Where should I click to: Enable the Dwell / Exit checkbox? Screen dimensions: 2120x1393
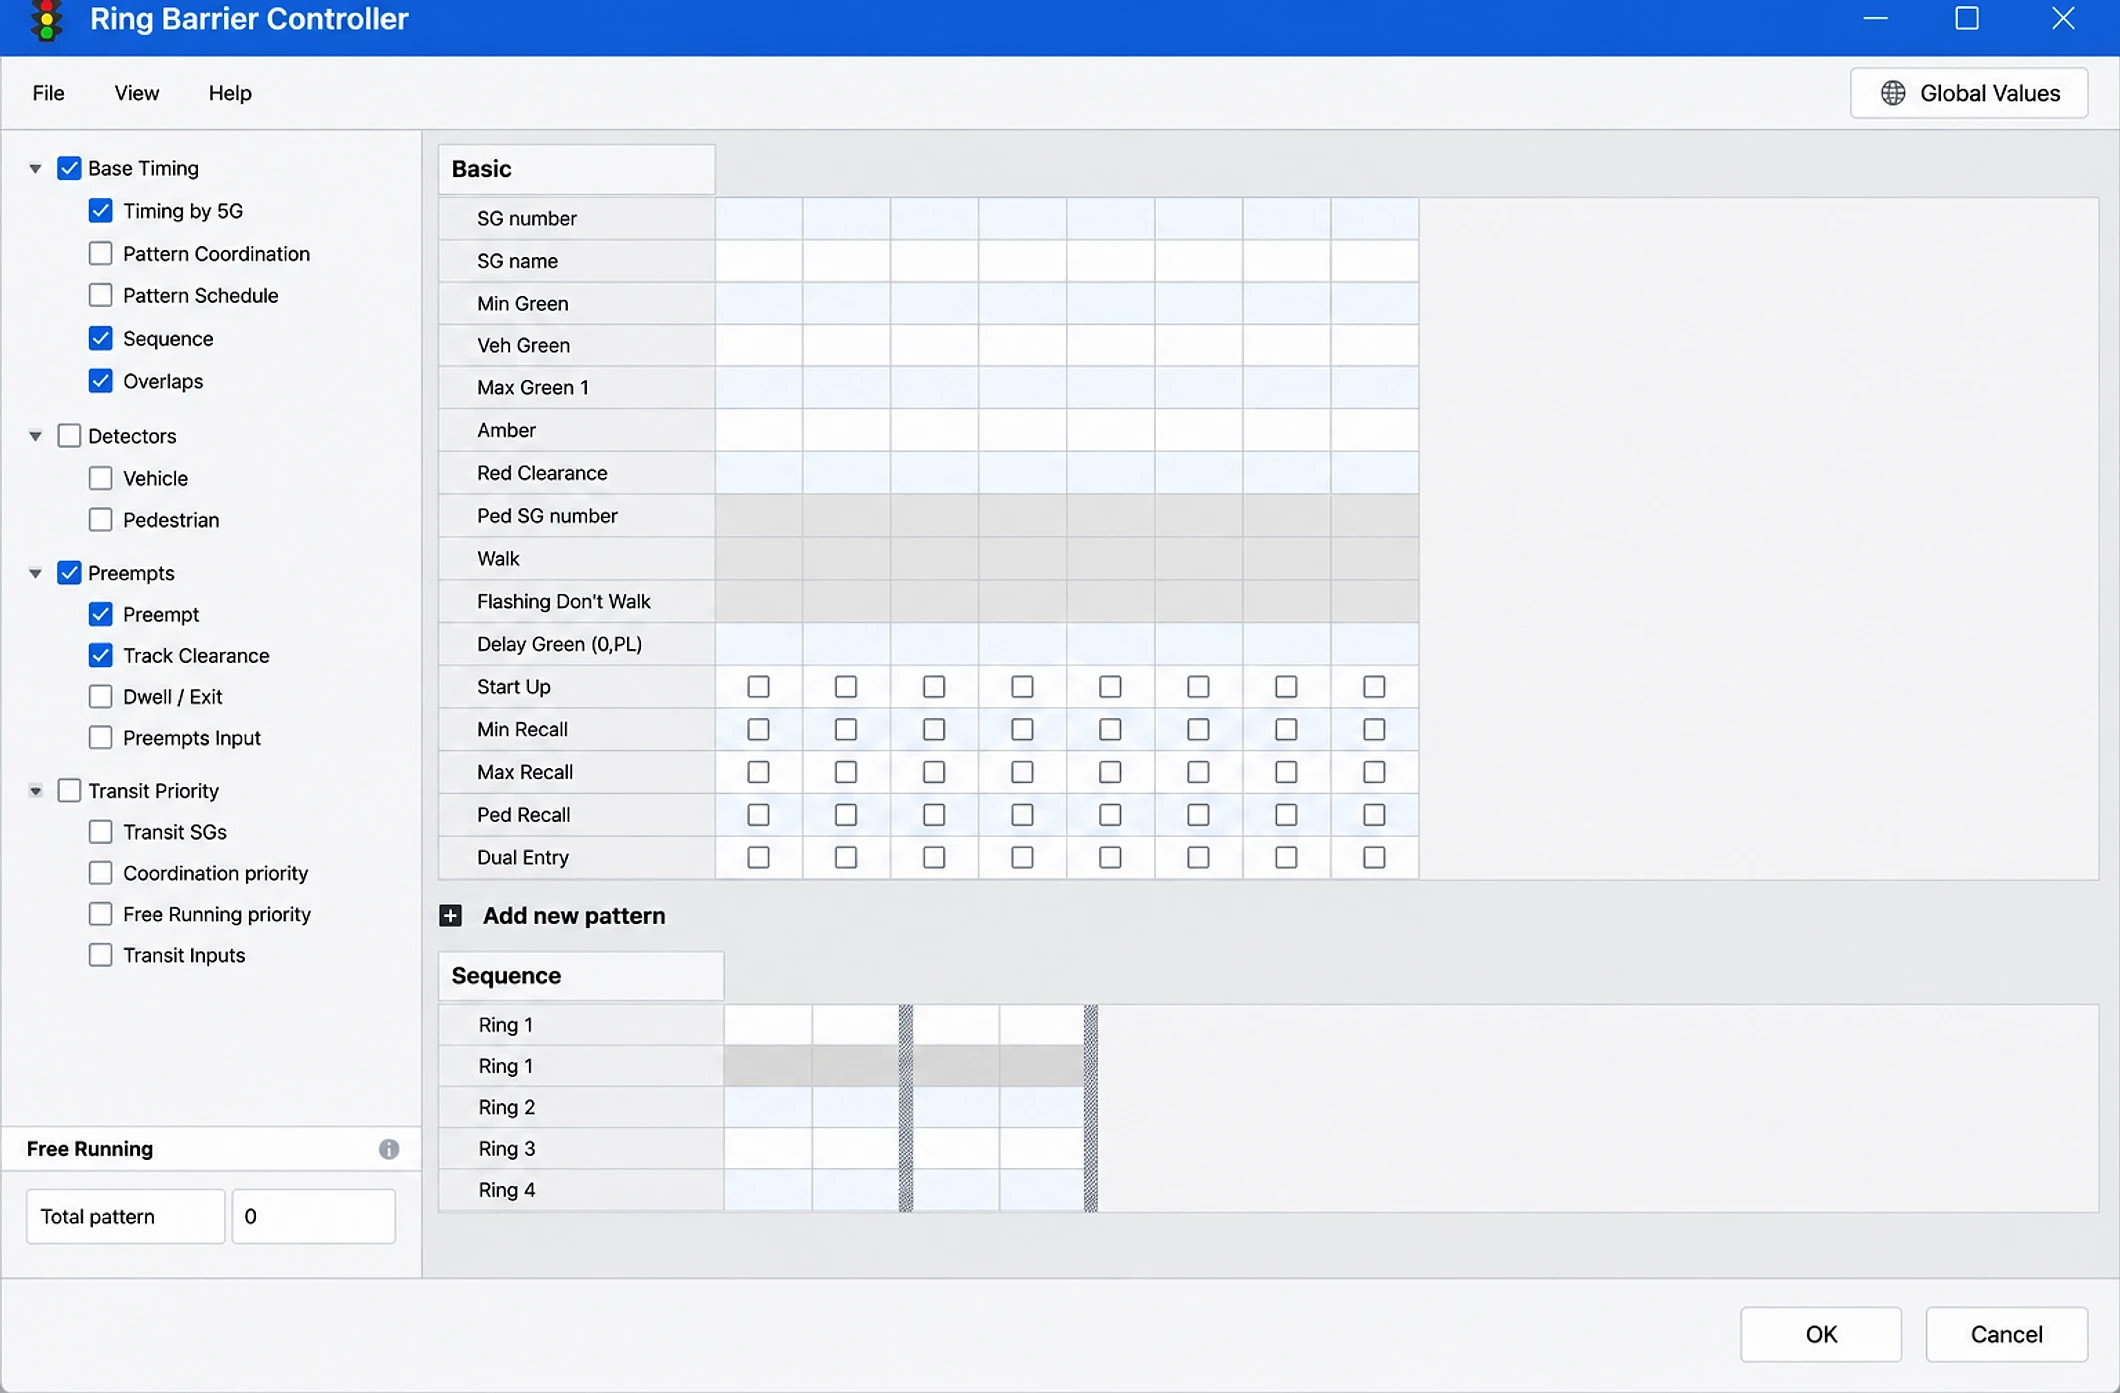100,697
